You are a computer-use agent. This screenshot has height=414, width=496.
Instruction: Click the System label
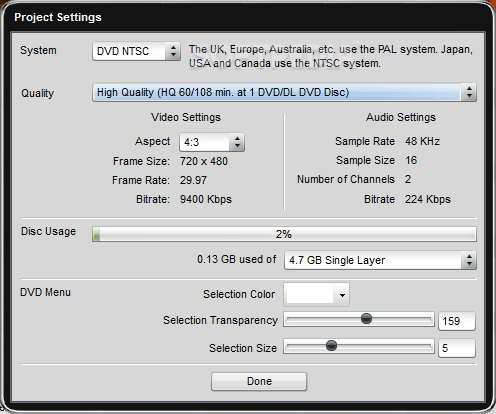tap(38, 51)
